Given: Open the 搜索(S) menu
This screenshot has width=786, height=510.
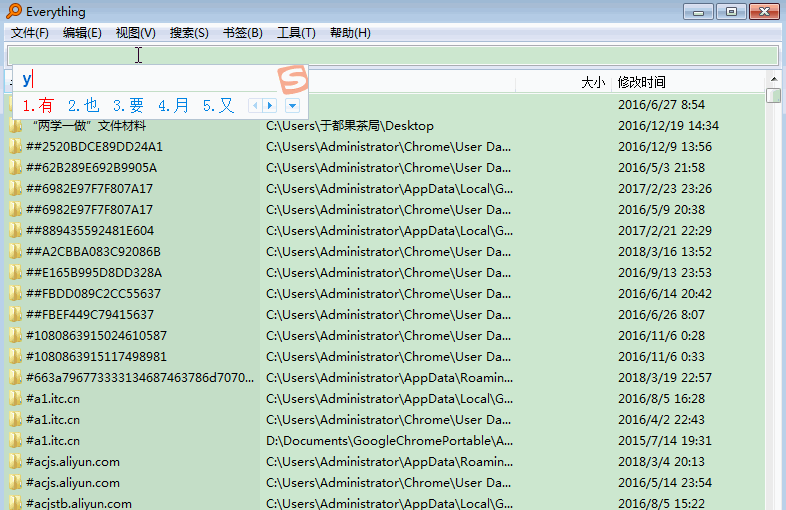Looking at the screenshot, I should (189, 33).
